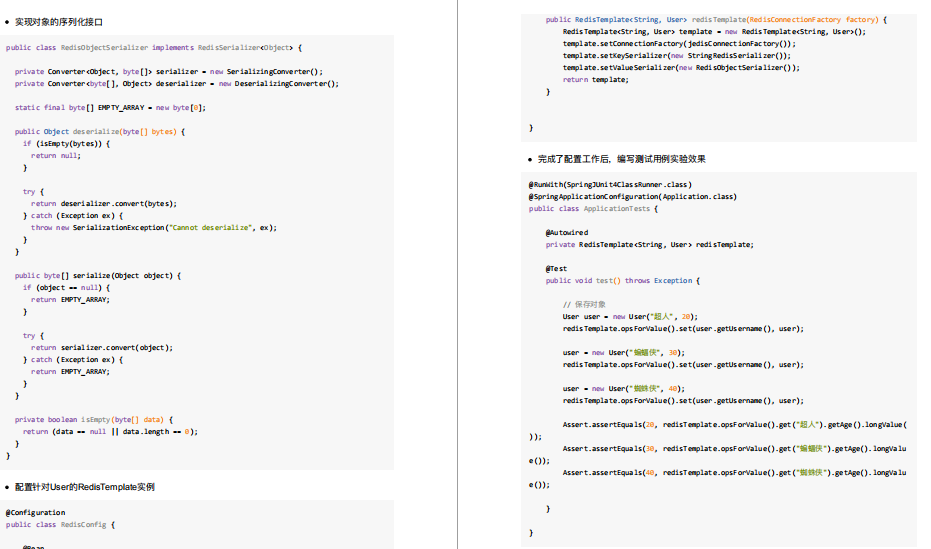
Task: Click the line creating "new DeserializingConverter()"
Action: pos(177,84)
